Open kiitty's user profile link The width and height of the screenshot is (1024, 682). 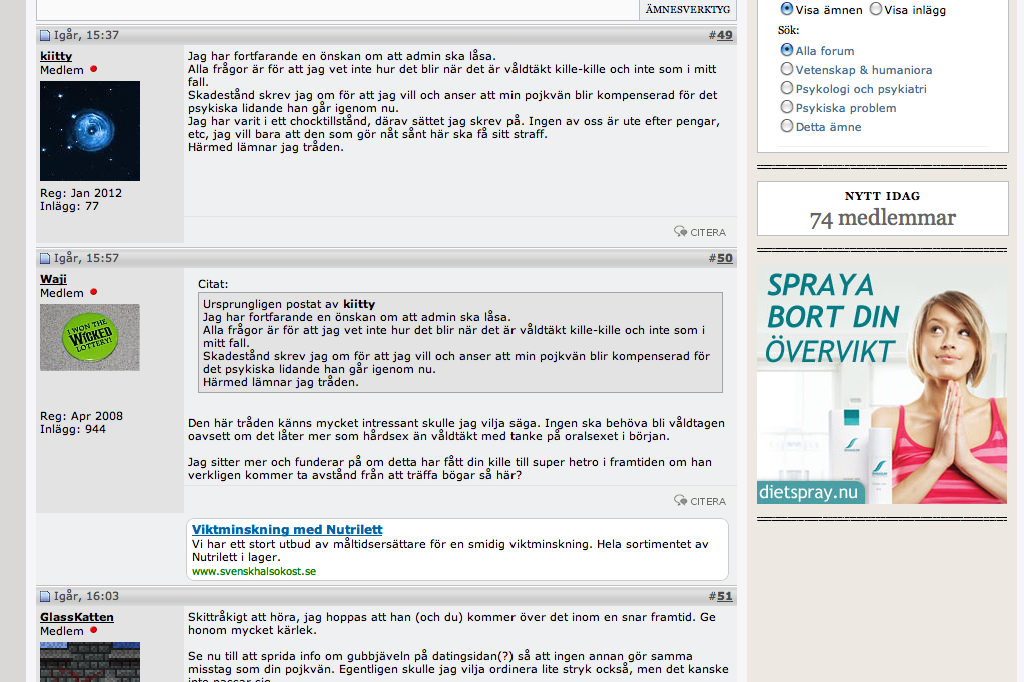pos(56,56)
